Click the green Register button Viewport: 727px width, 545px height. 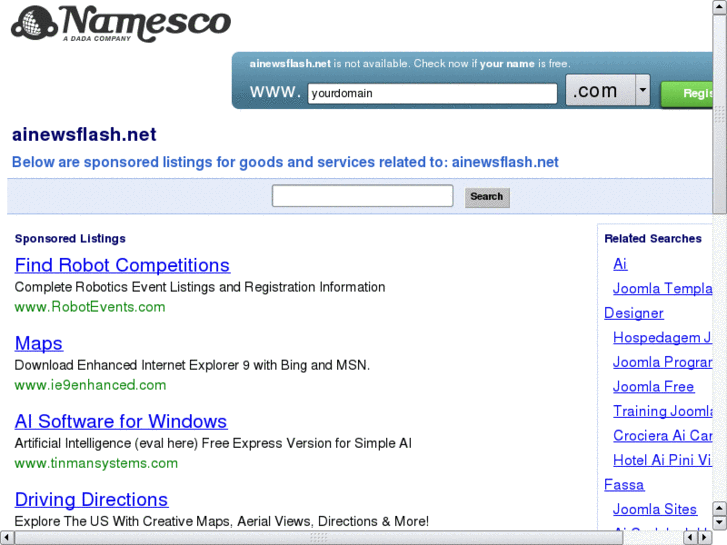[x=687, y=94]
